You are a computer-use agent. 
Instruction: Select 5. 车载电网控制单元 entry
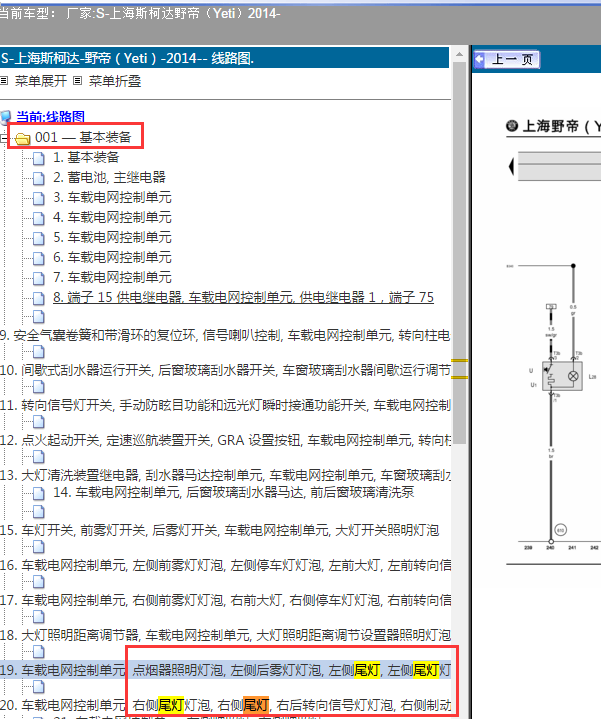pyautogui.click(x=112, y=237)
